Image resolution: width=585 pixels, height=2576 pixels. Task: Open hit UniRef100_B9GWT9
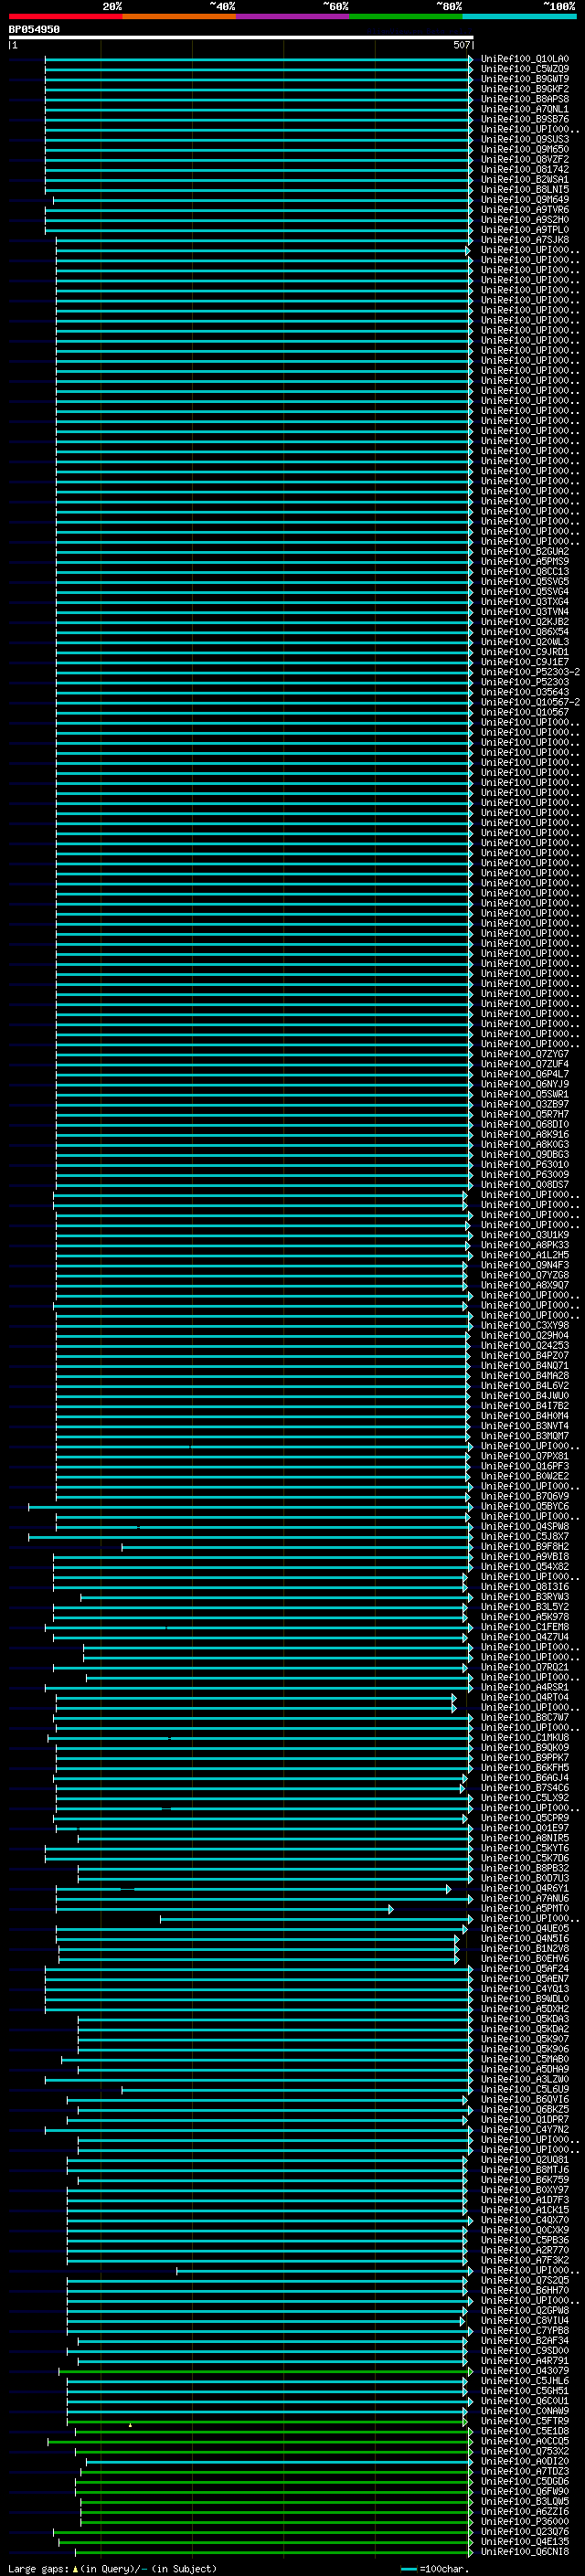point(524,79)
